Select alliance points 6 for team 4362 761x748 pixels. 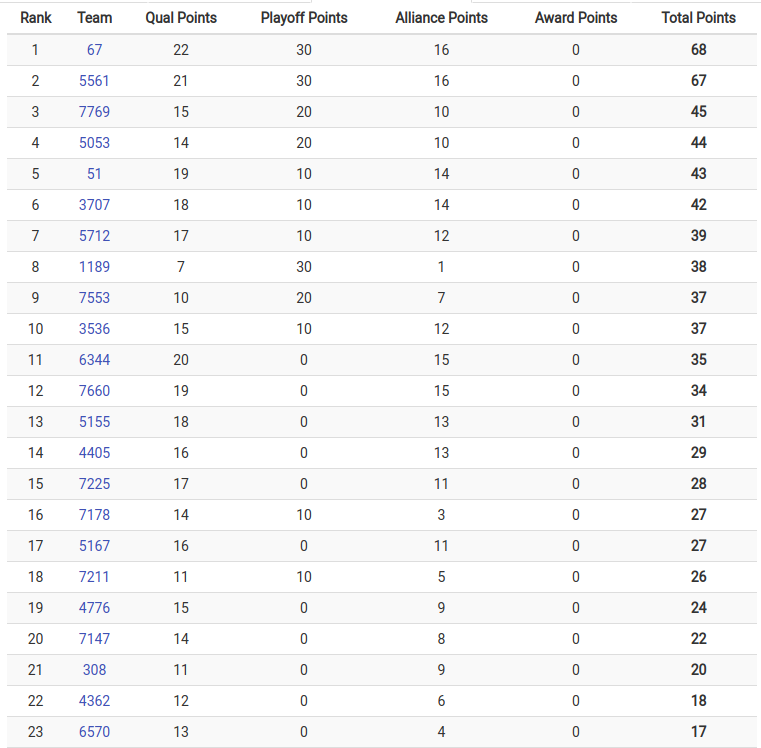click(x=441, y=701)
